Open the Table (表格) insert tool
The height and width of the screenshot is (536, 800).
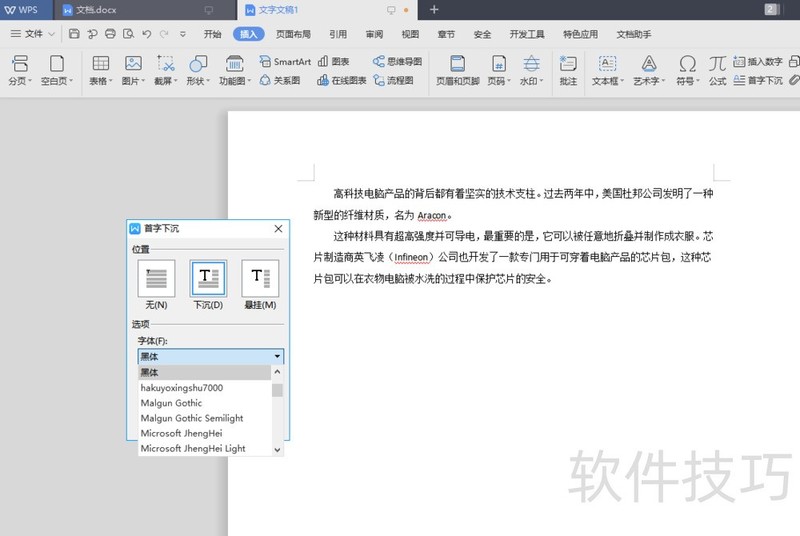(101, 70)
